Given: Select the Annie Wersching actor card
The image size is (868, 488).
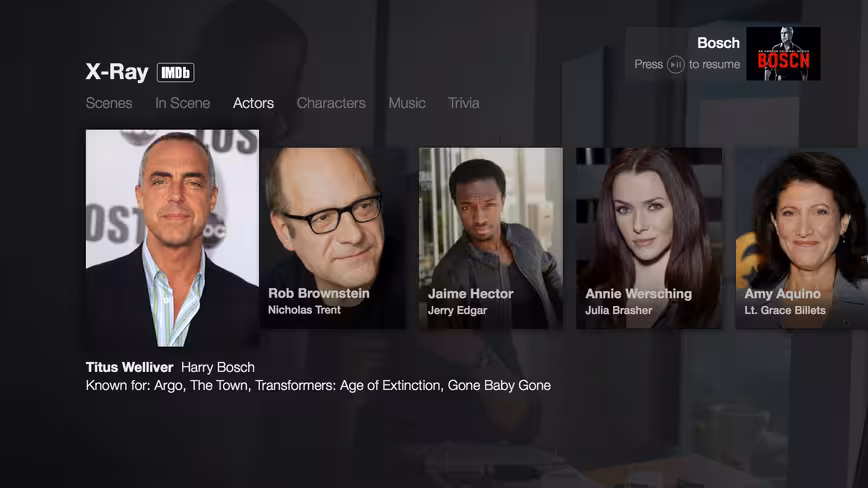Looking at the screenshot, I should pos(649,238).
